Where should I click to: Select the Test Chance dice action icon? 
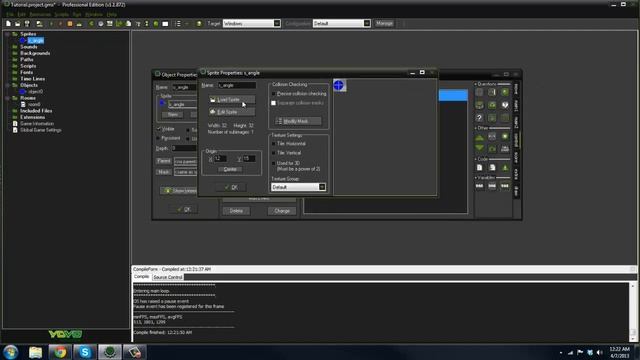pos(492,105)
